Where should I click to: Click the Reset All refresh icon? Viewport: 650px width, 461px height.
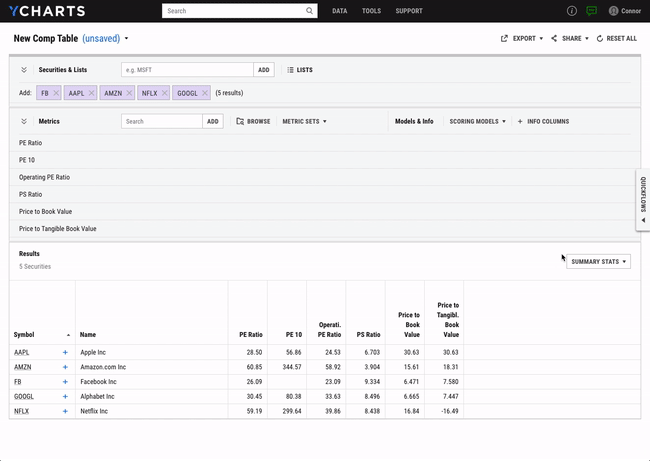point(599,39)
